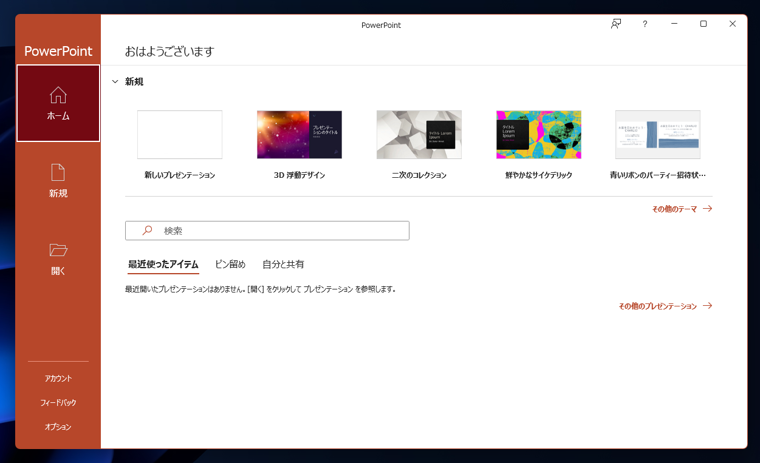Click the 鮮やかなサイケデリック label text
This screenshot has height=463, width=760.
pyautogui.click(x=538, y=175)
